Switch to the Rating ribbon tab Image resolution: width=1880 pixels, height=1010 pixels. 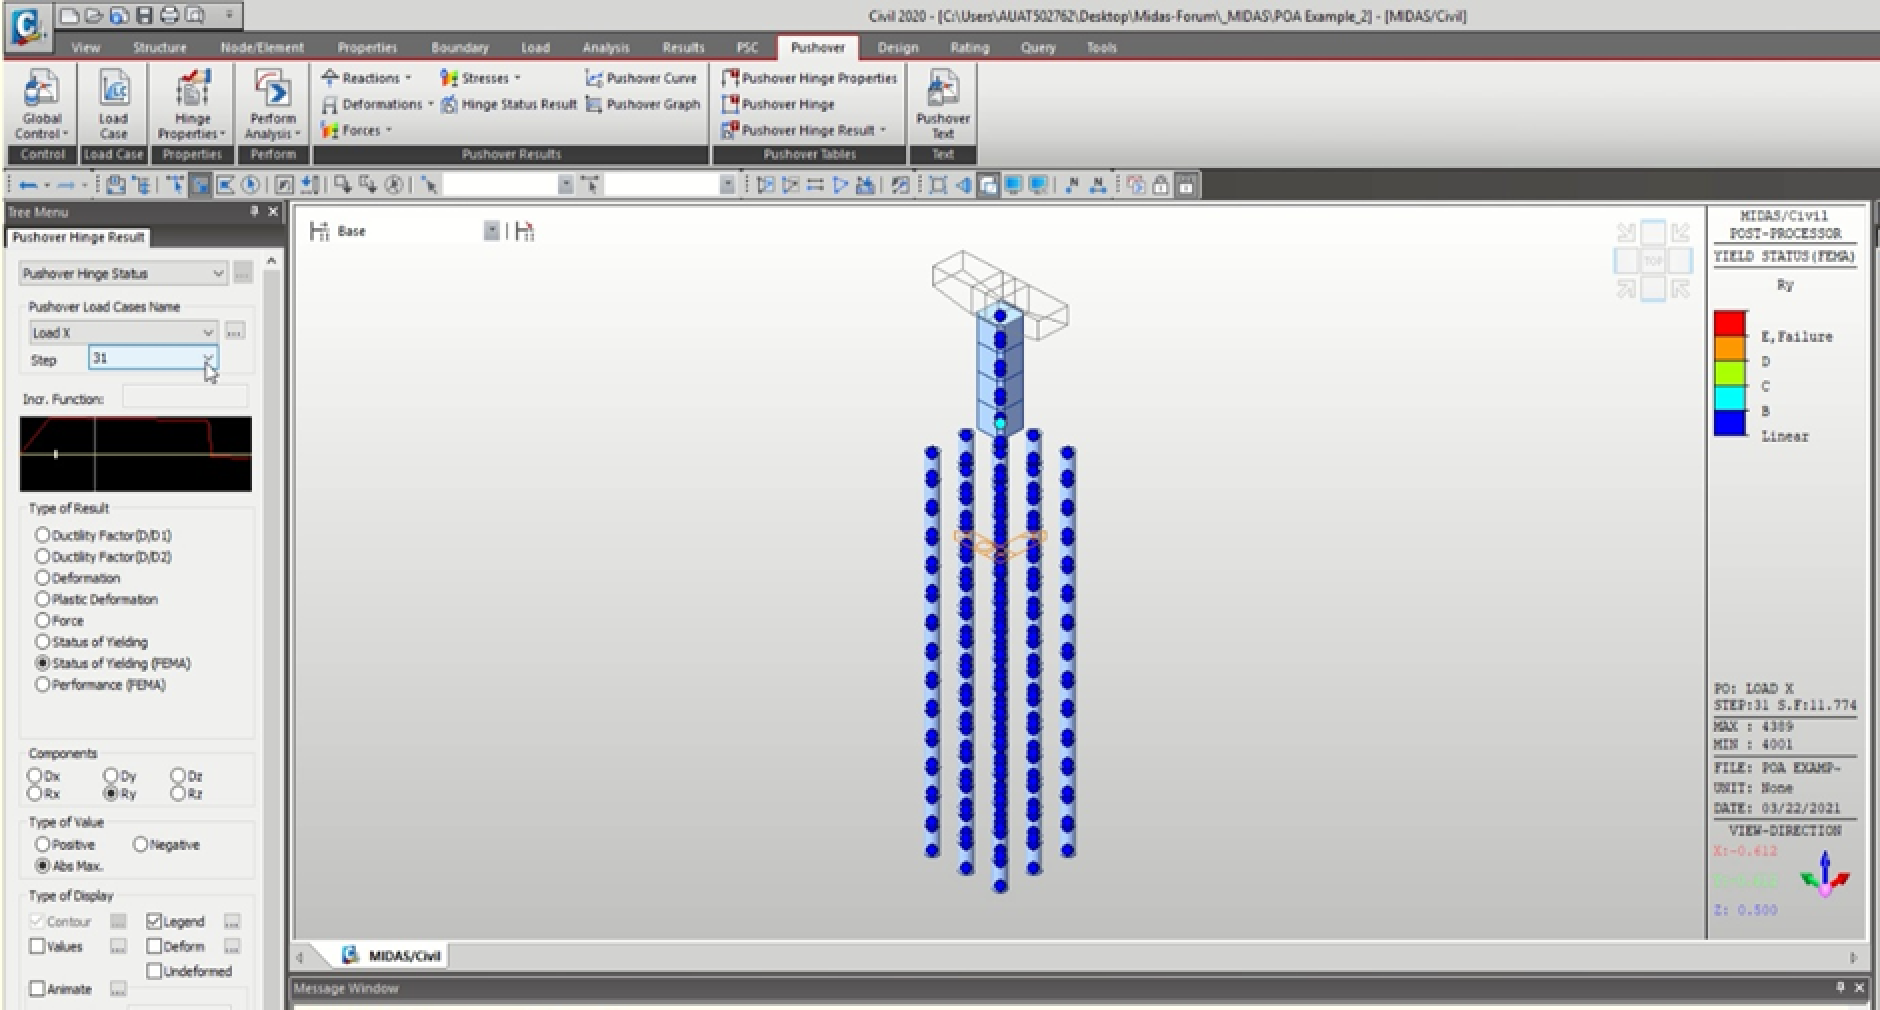[968, 47]
